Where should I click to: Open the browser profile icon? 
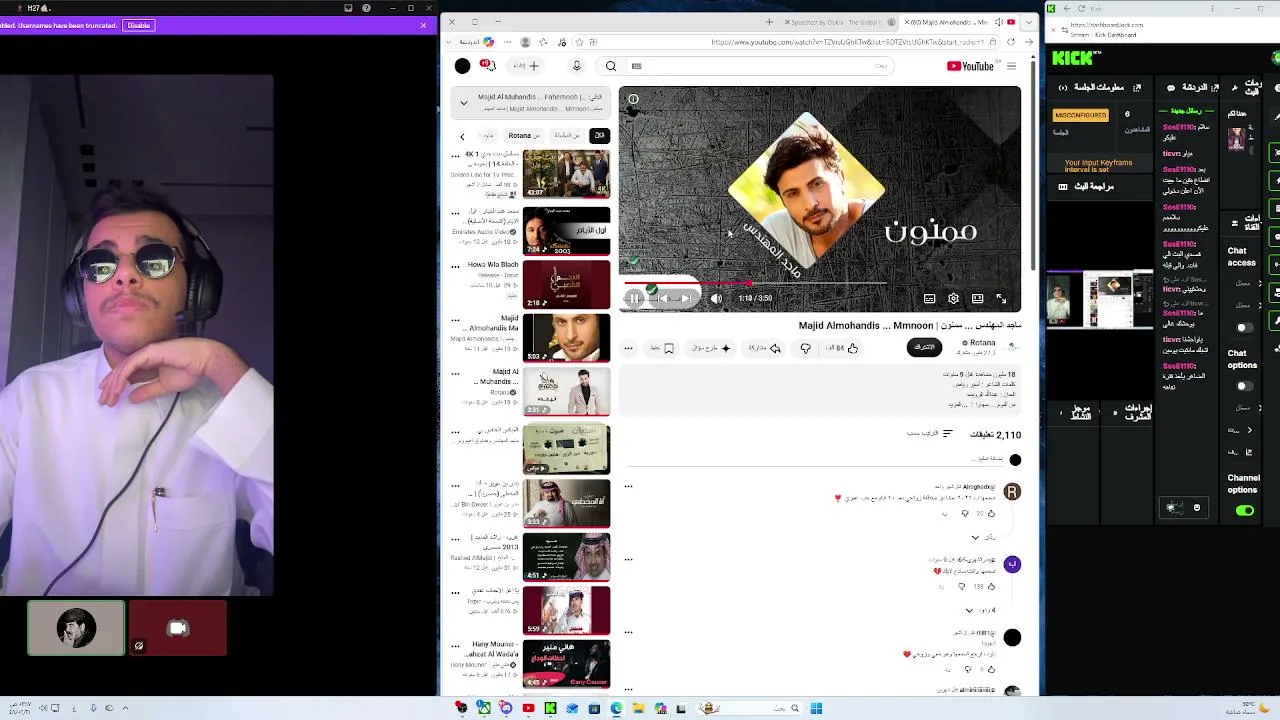tap(525, 42)
